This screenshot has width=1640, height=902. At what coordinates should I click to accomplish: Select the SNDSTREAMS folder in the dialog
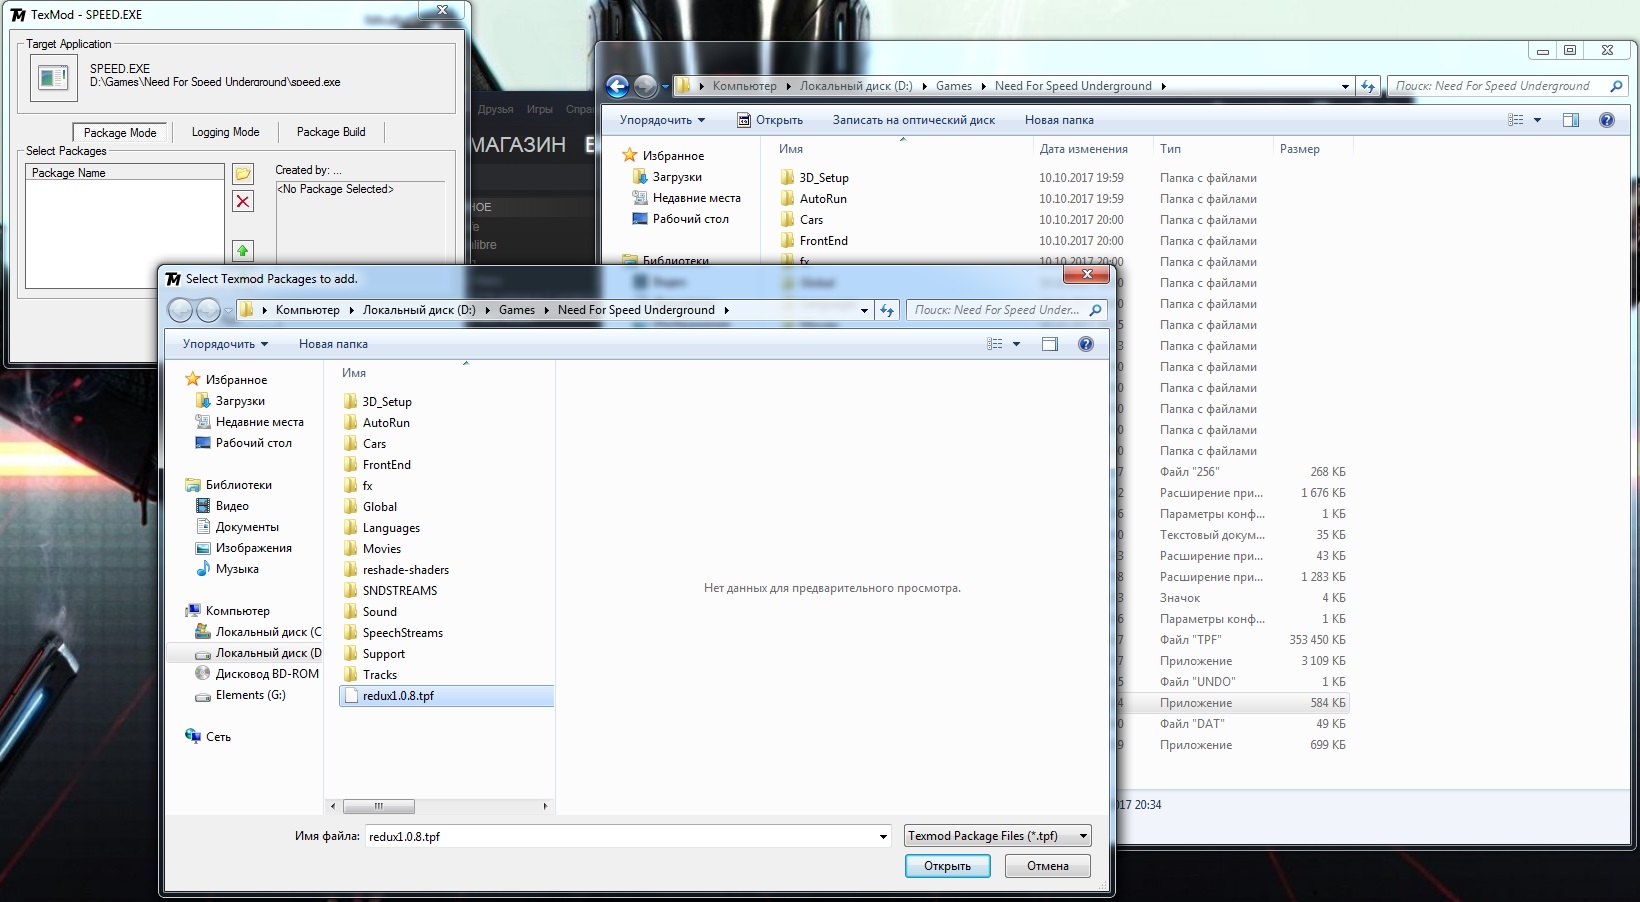click(400, 591)
